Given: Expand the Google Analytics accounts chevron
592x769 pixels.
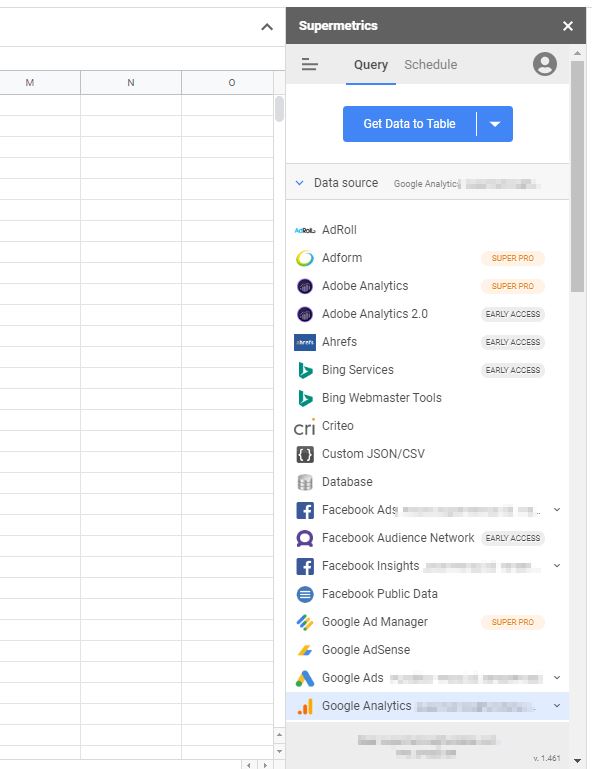Looking at the screenshot, I should click(x=557, y=706).
